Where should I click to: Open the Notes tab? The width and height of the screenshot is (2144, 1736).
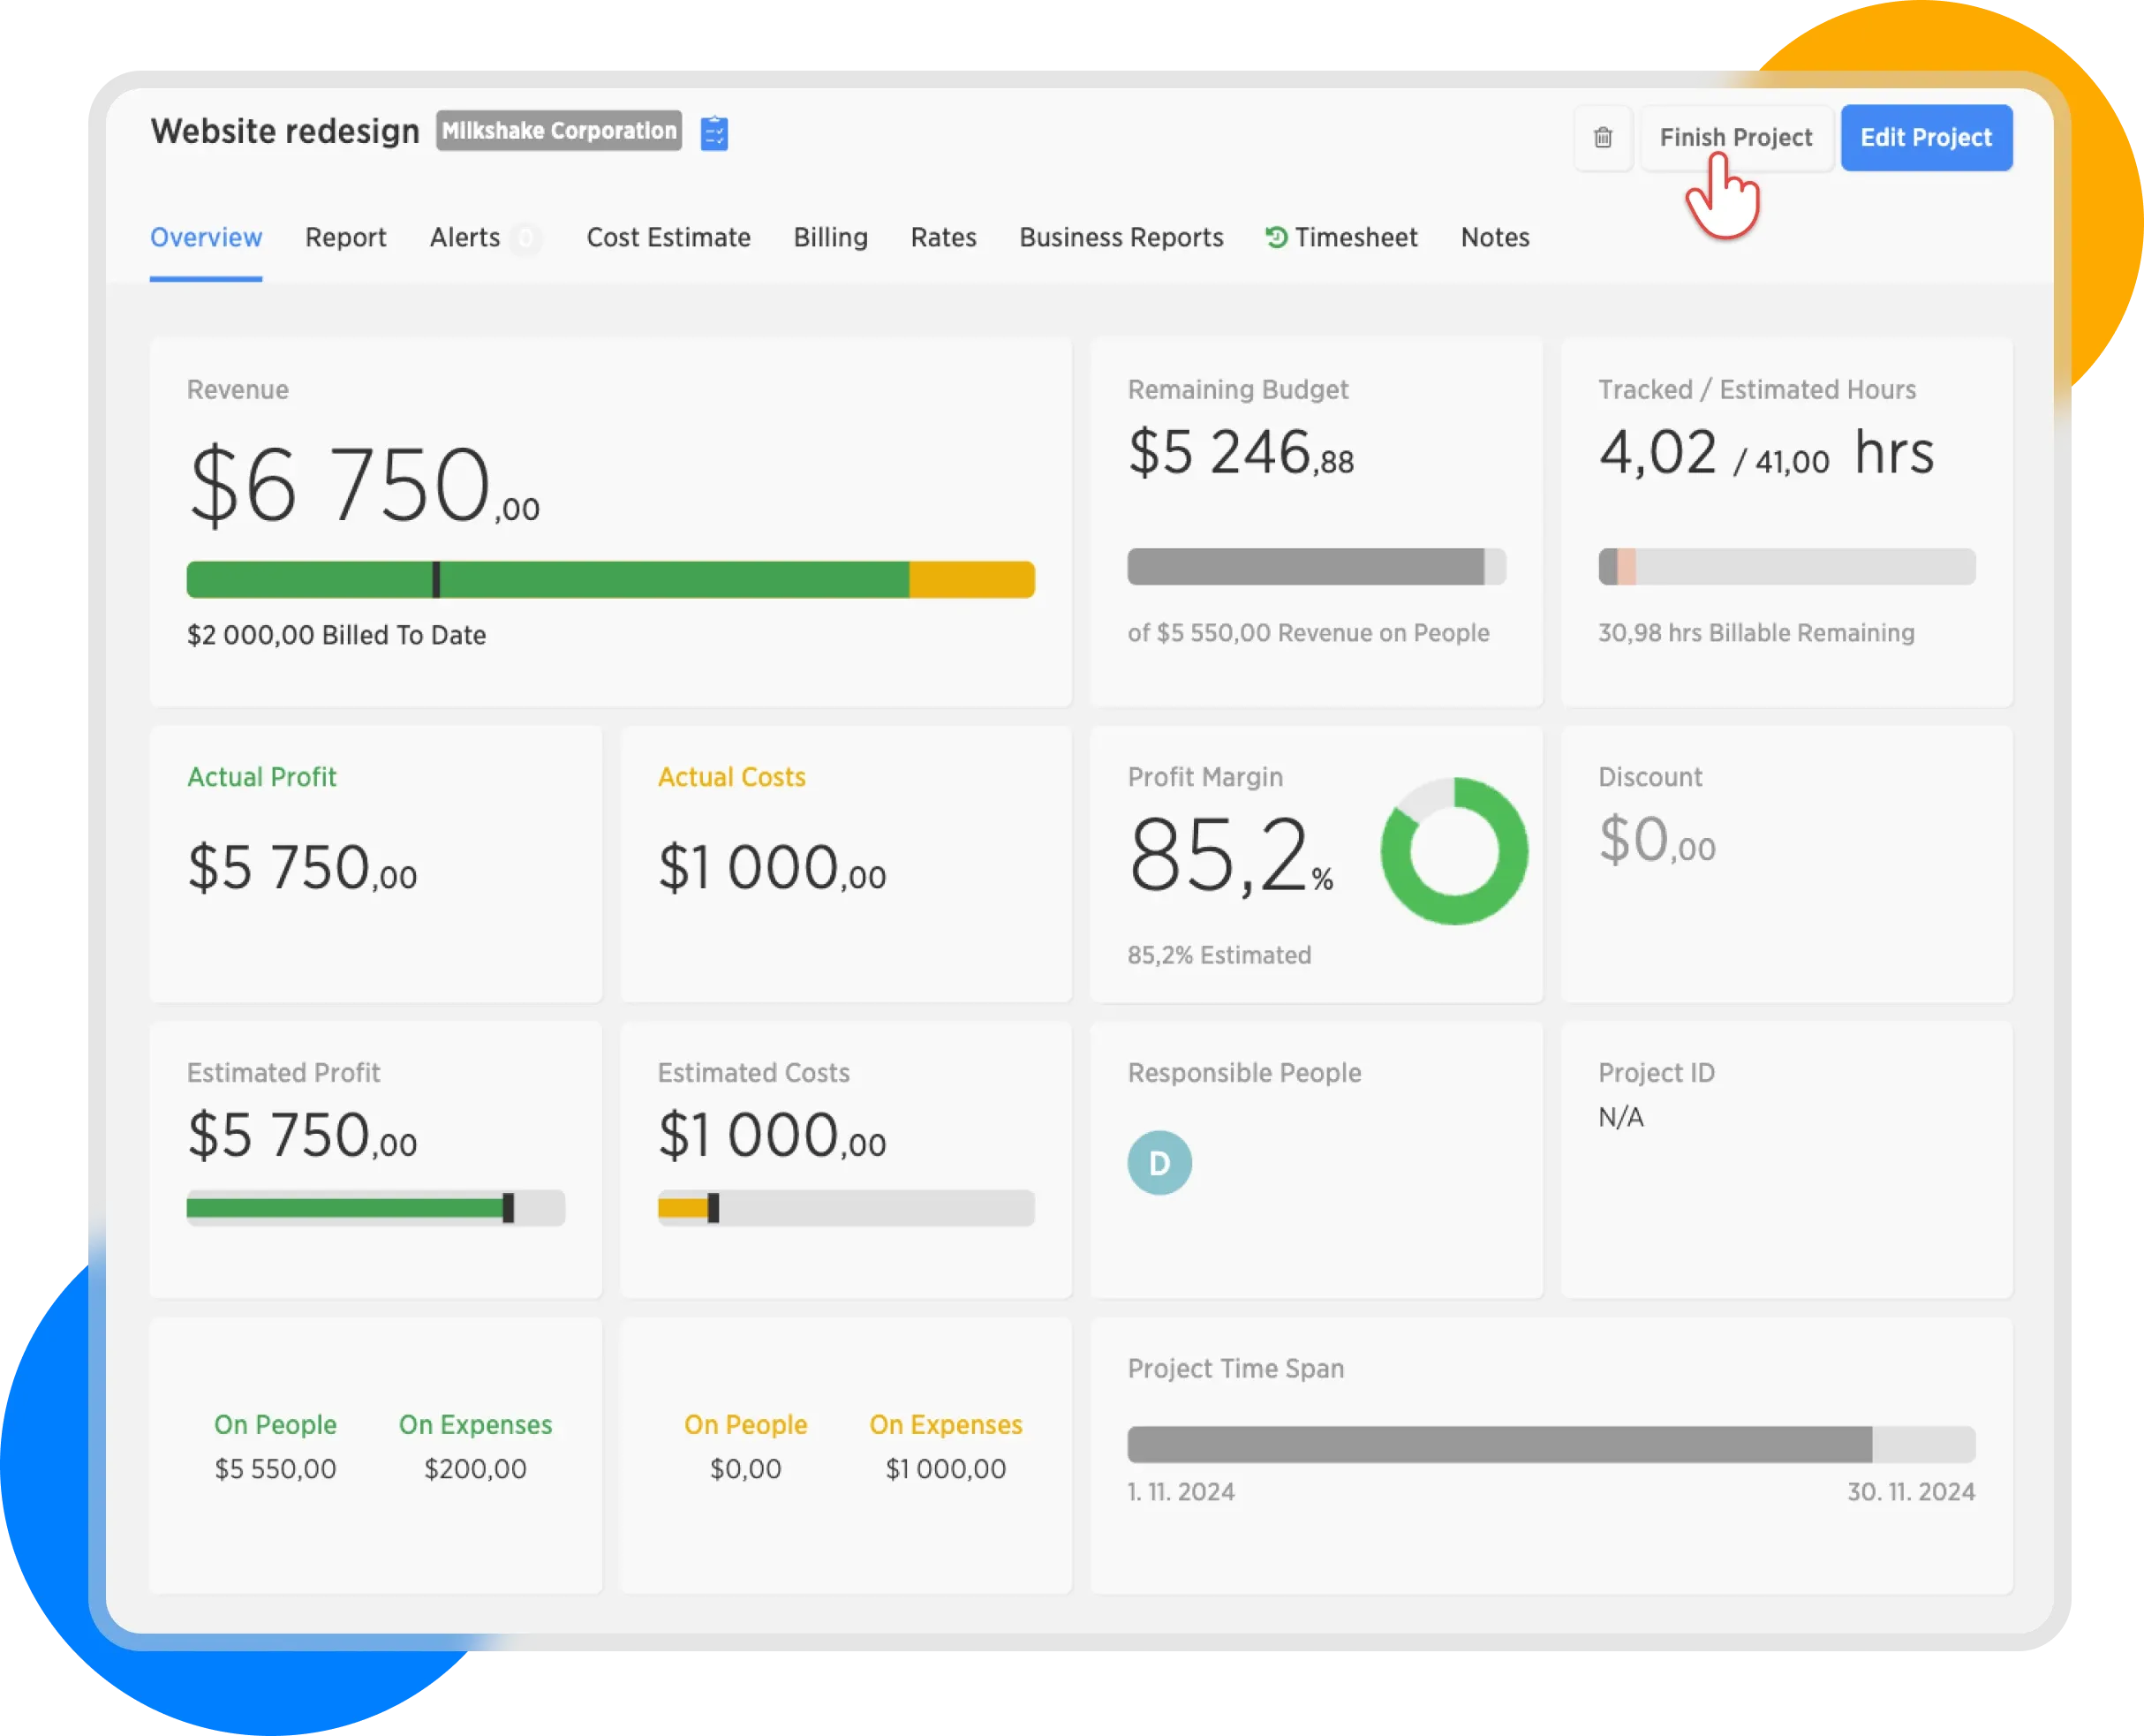(1494, 238)
